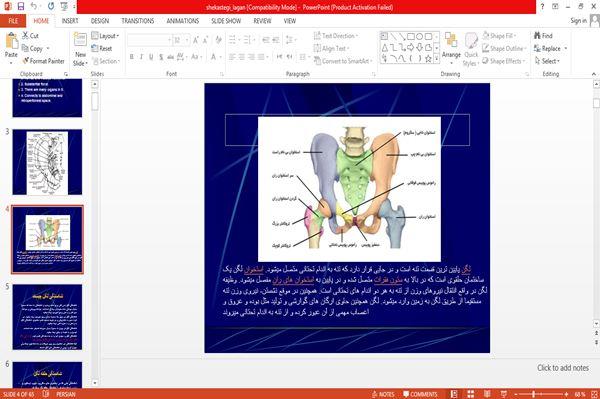Click the PowerPoint Help question mark
Viewport: 600px width, 399px height.
pos(542,7)
